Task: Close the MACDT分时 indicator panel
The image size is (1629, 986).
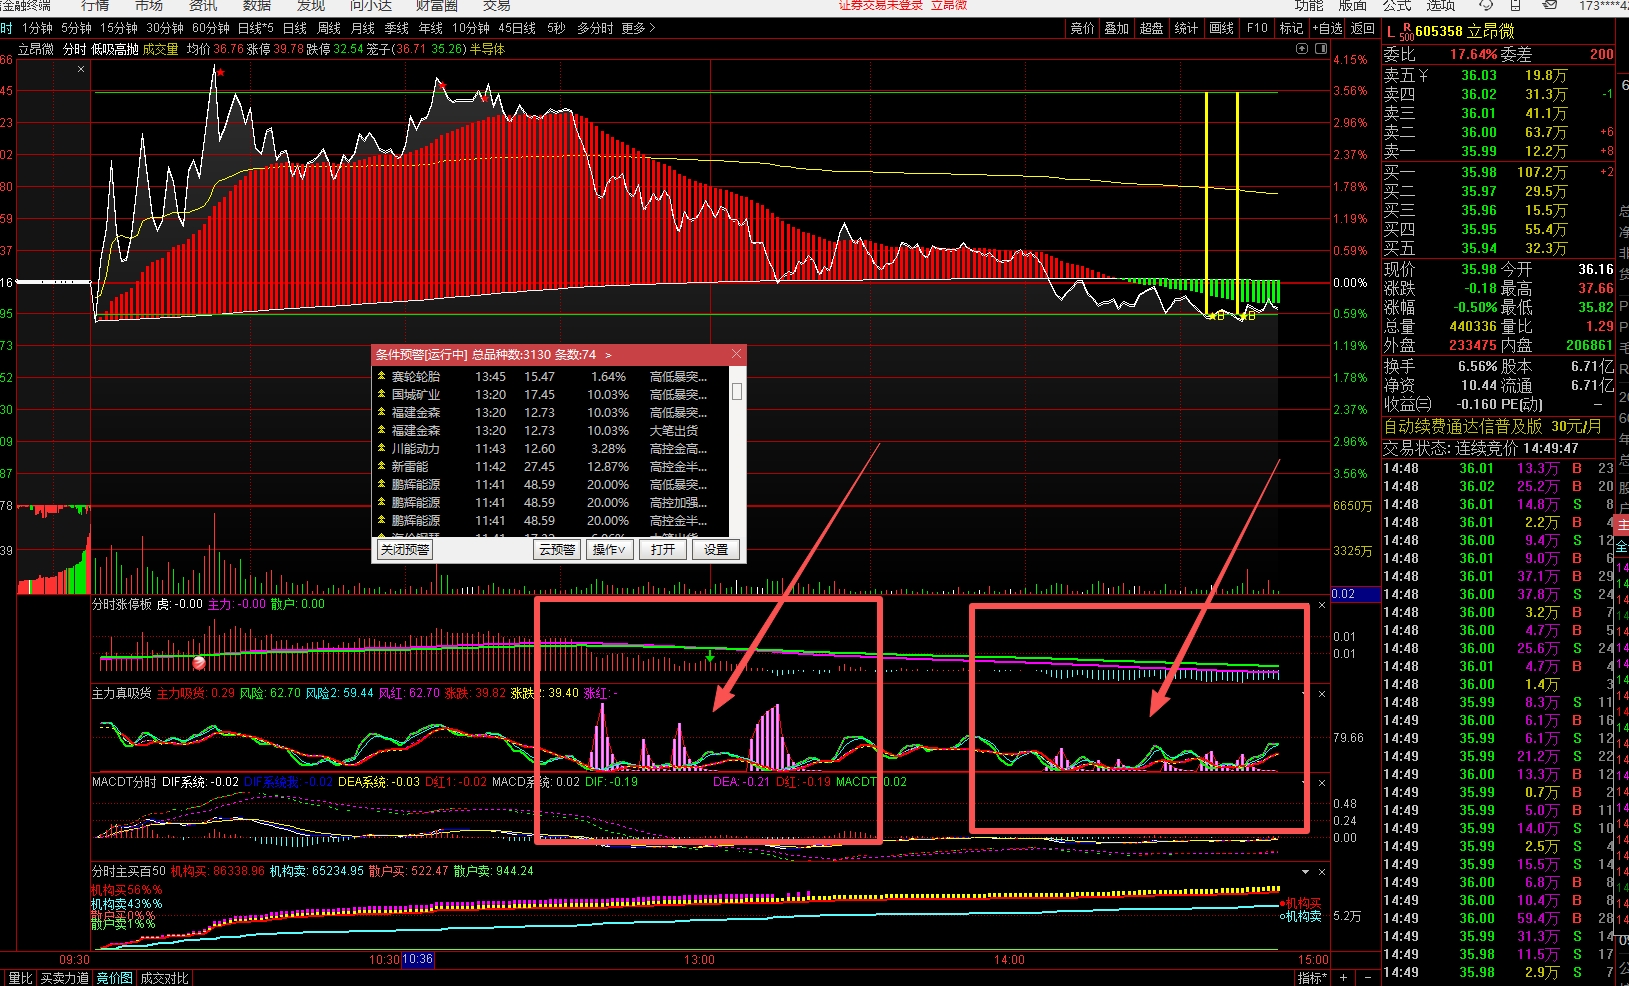Action: tap(1321, 783)
